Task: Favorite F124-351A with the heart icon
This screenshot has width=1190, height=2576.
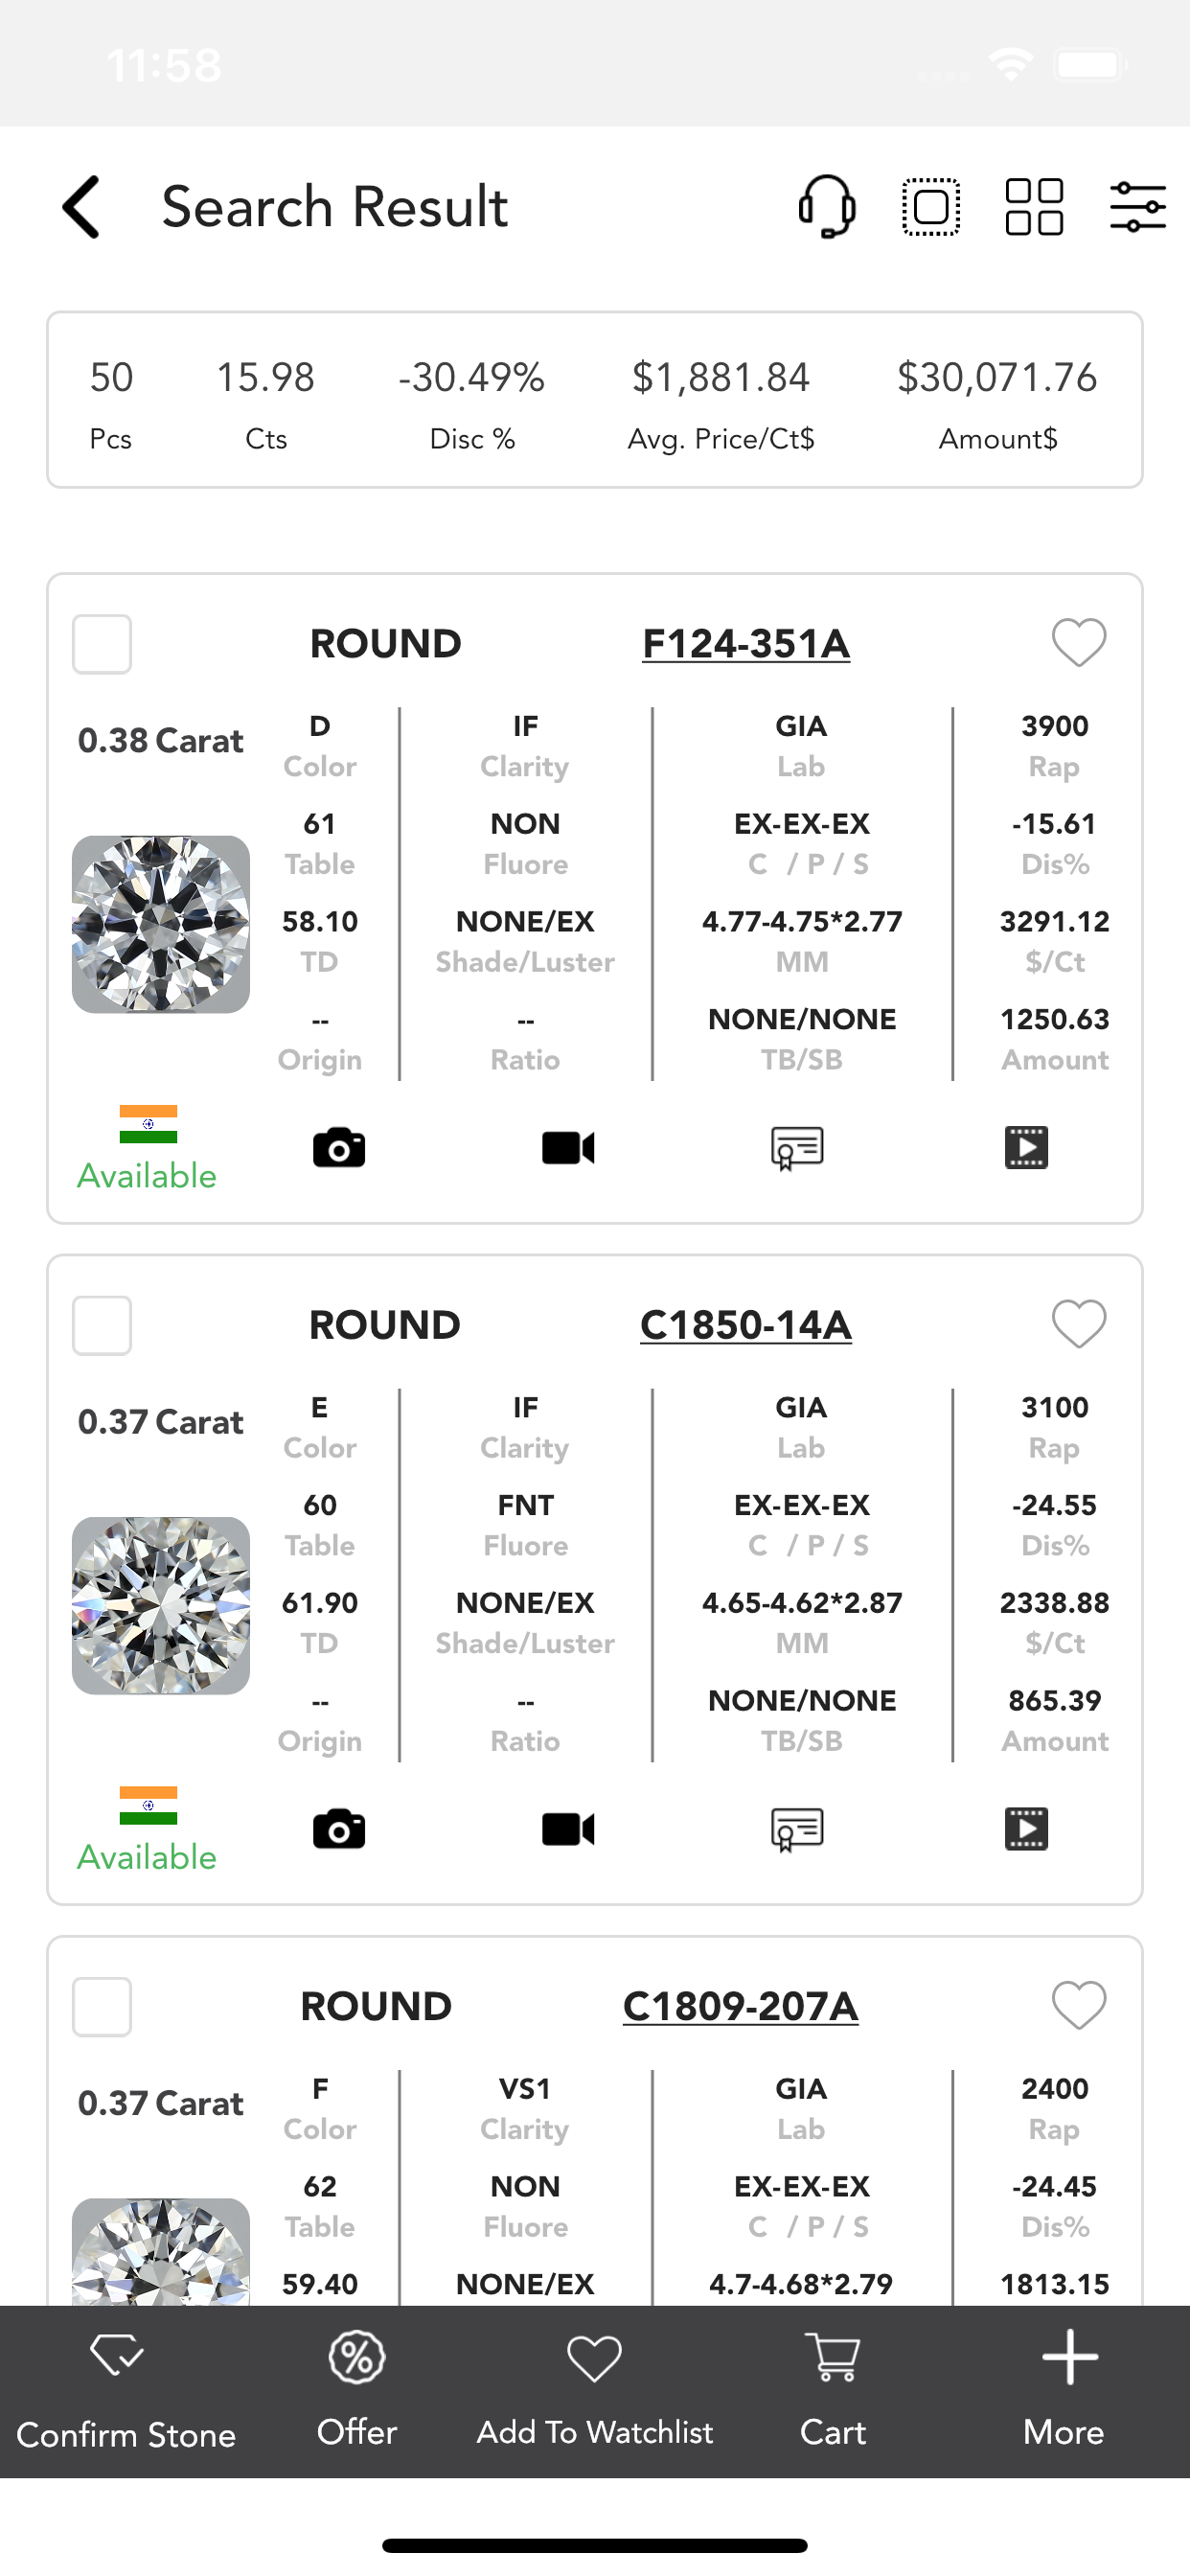Action: click(x=1079, y=642)
